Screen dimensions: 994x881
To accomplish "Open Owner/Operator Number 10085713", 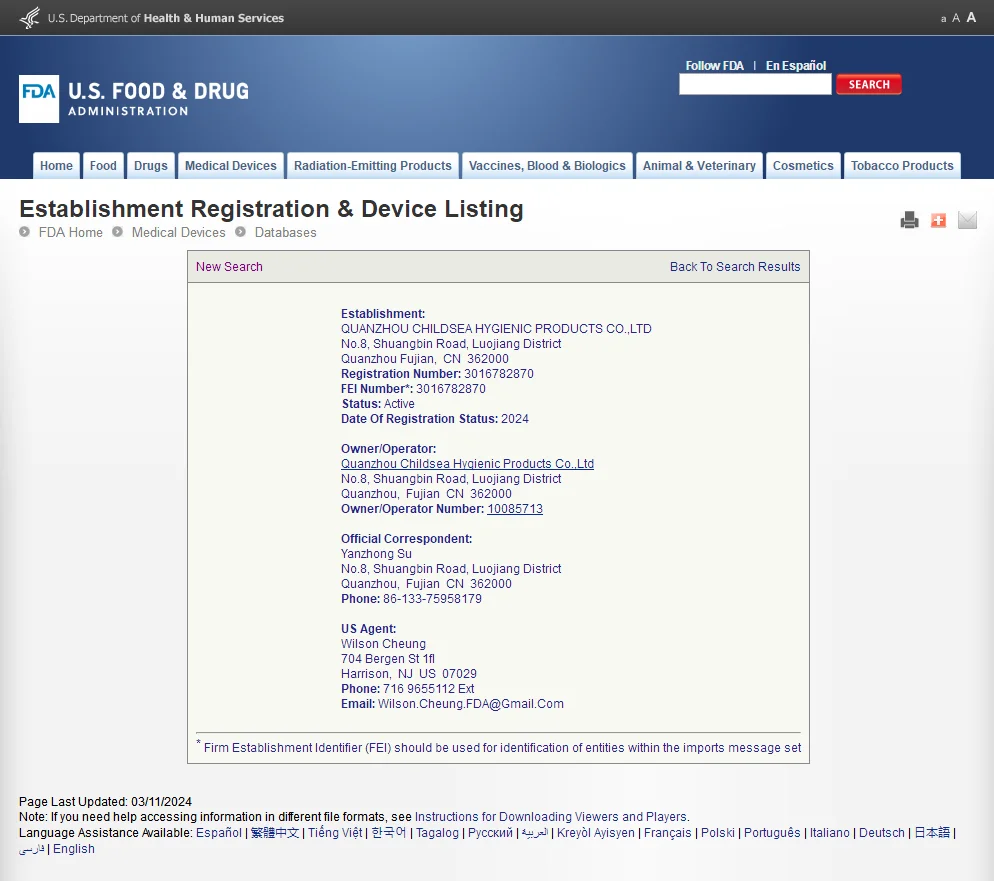I will coord(514,508).
